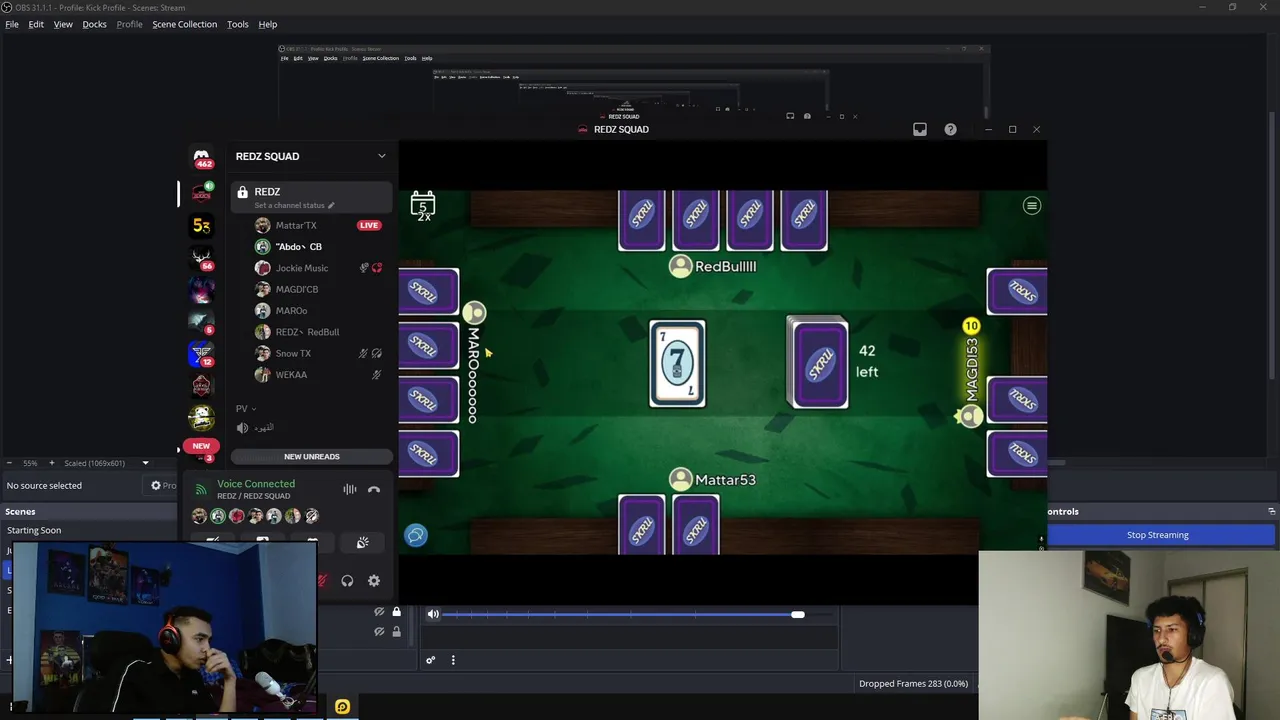The width and height of the screenshot is (1280, 720).
Task: Zoom in preview with plus icon
Action: 52,463
